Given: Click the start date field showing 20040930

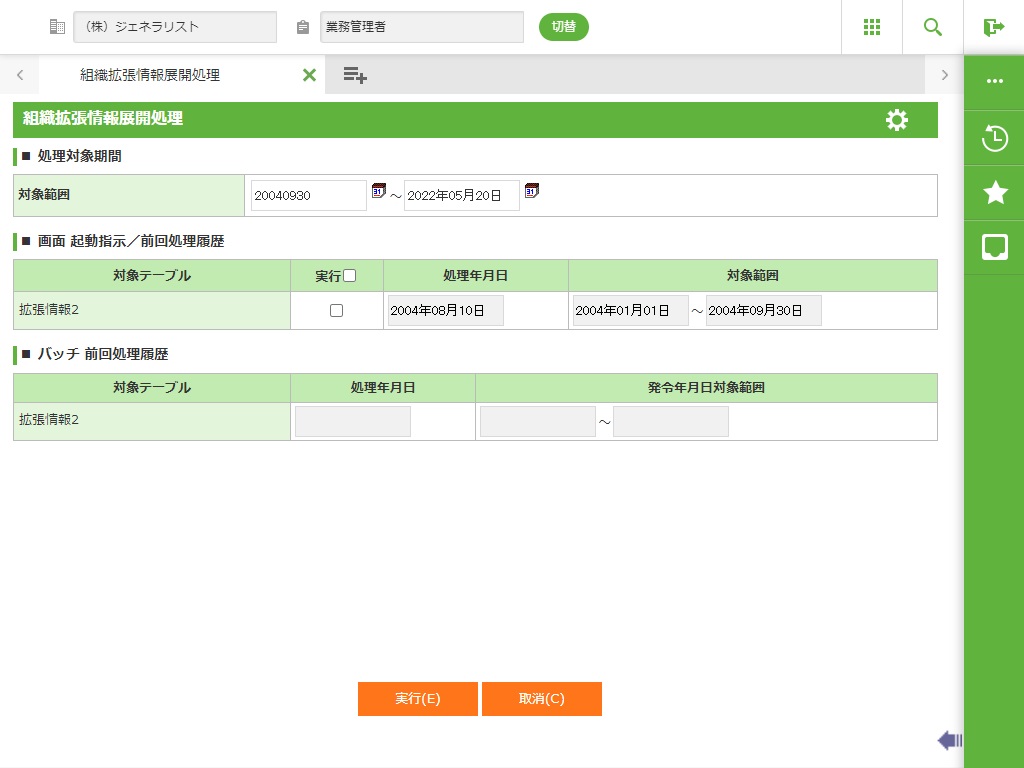Looking at the screenshot, I should tap(308, 196).
